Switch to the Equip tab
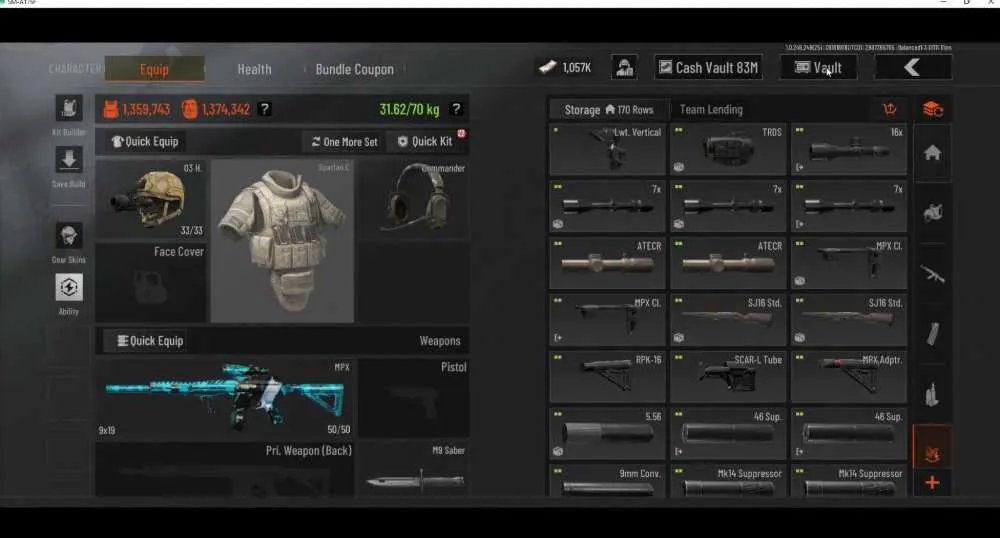Screen dimensions: 1000x538 point(154,69)
